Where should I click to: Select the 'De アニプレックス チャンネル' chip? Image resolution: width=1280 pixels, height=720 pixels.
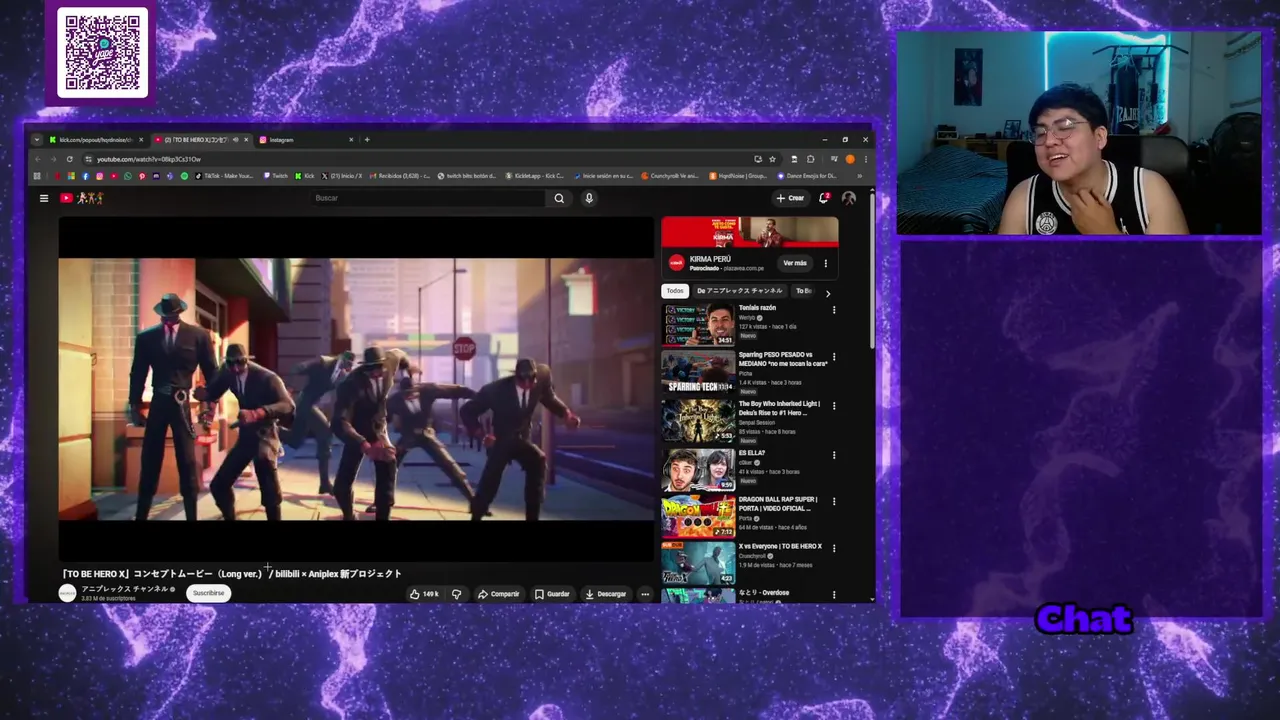pos(740,291)
